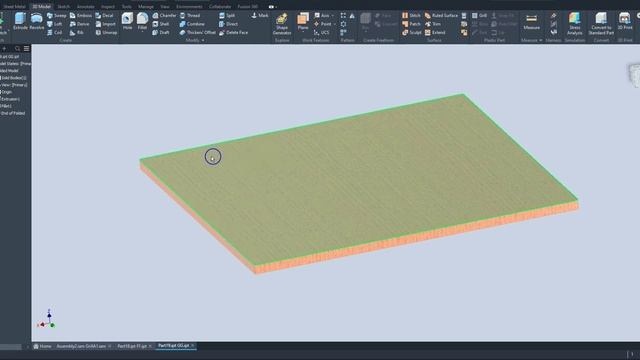Open the Inspect ribbon tab
640x360 pixels.
pyautogui.click(x=108, y=7)
